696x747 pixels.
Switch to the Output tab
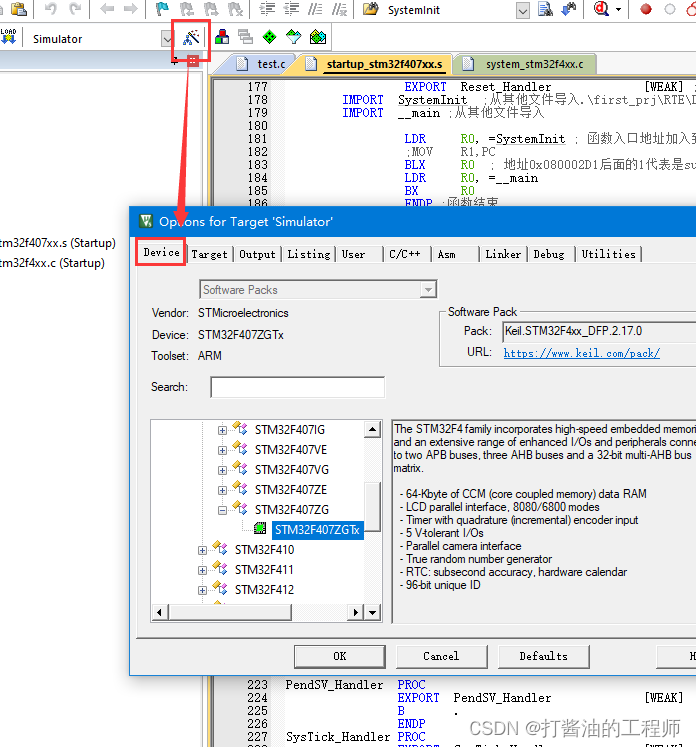257,254
